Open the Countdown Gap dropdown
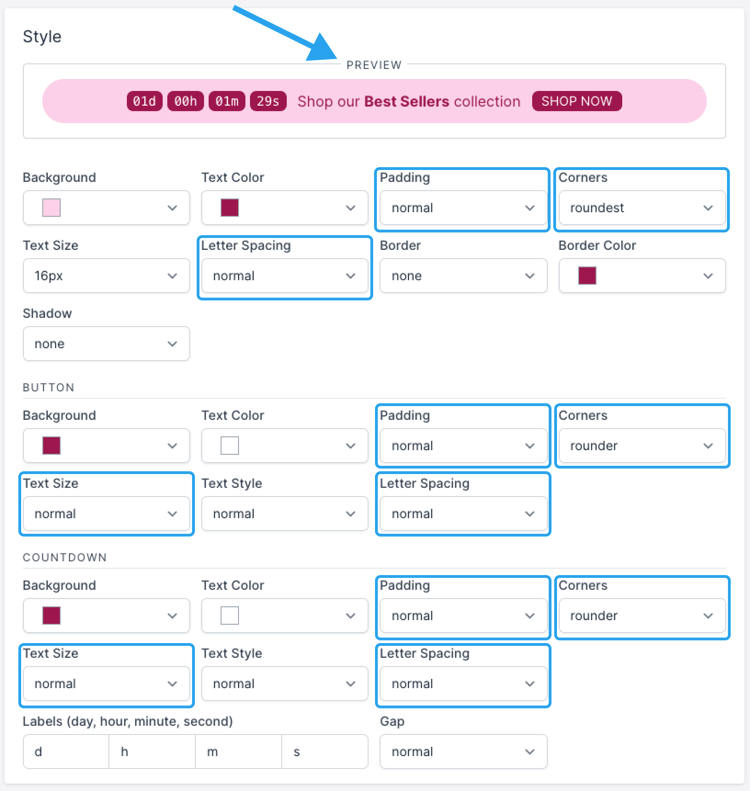 click(463, 752)
